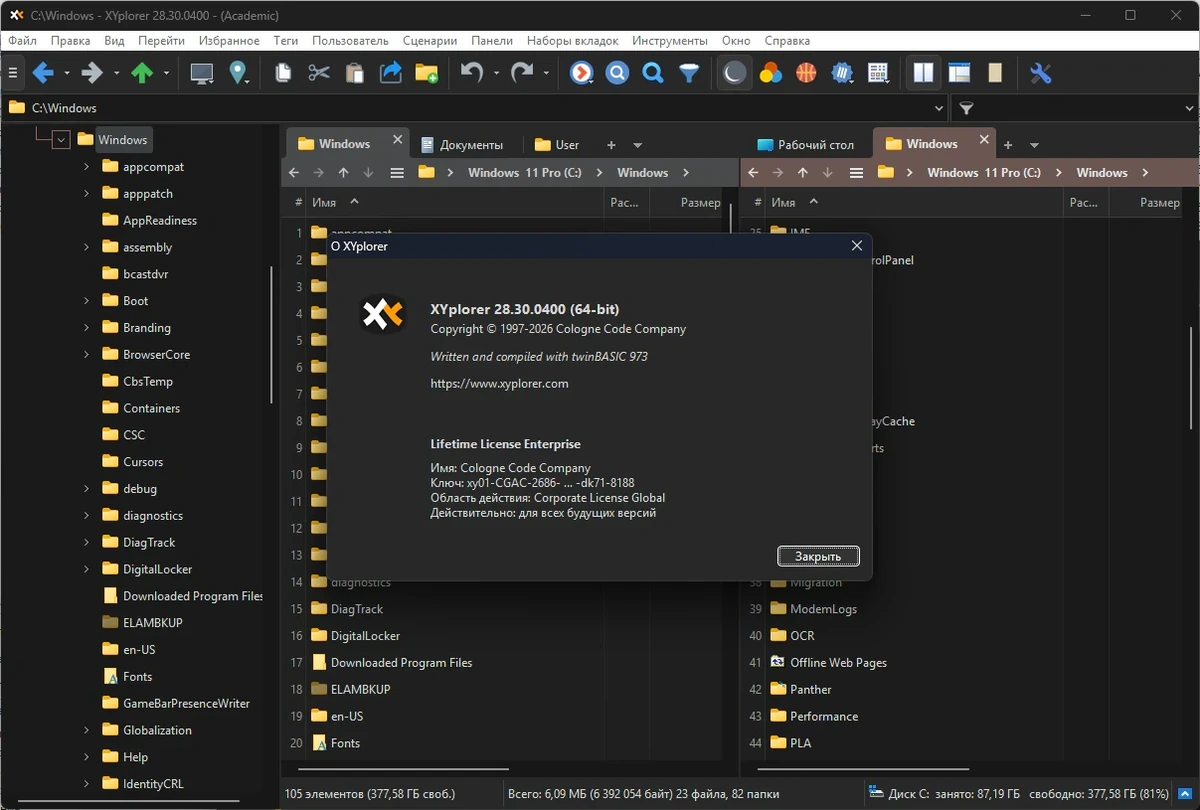Open the Drives monitor icon

(x=202, y=73)
